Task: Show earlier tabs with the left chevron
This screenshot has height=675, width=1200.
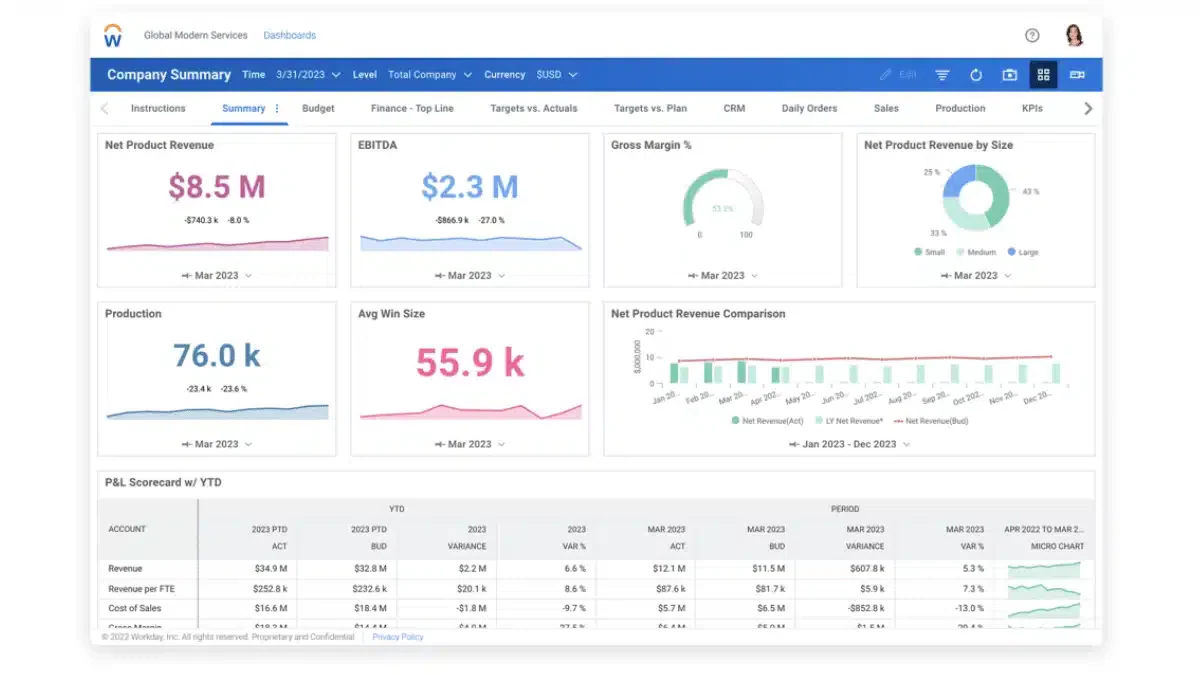Action: pos(105,108)
